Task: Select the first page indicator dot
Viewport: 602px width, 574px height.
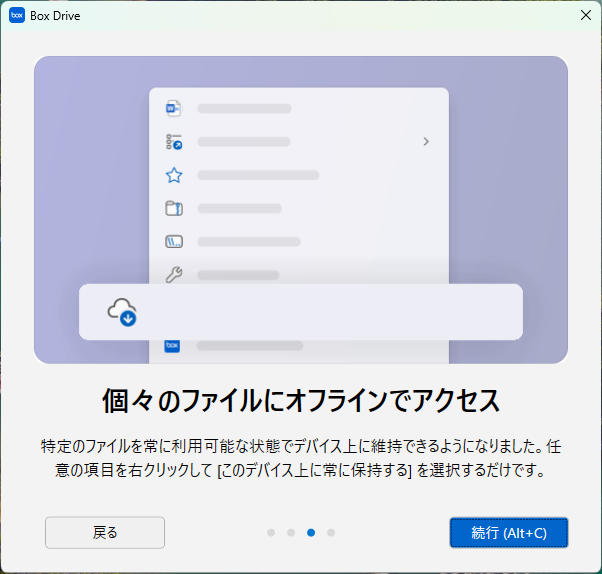Action: point(271,533)
